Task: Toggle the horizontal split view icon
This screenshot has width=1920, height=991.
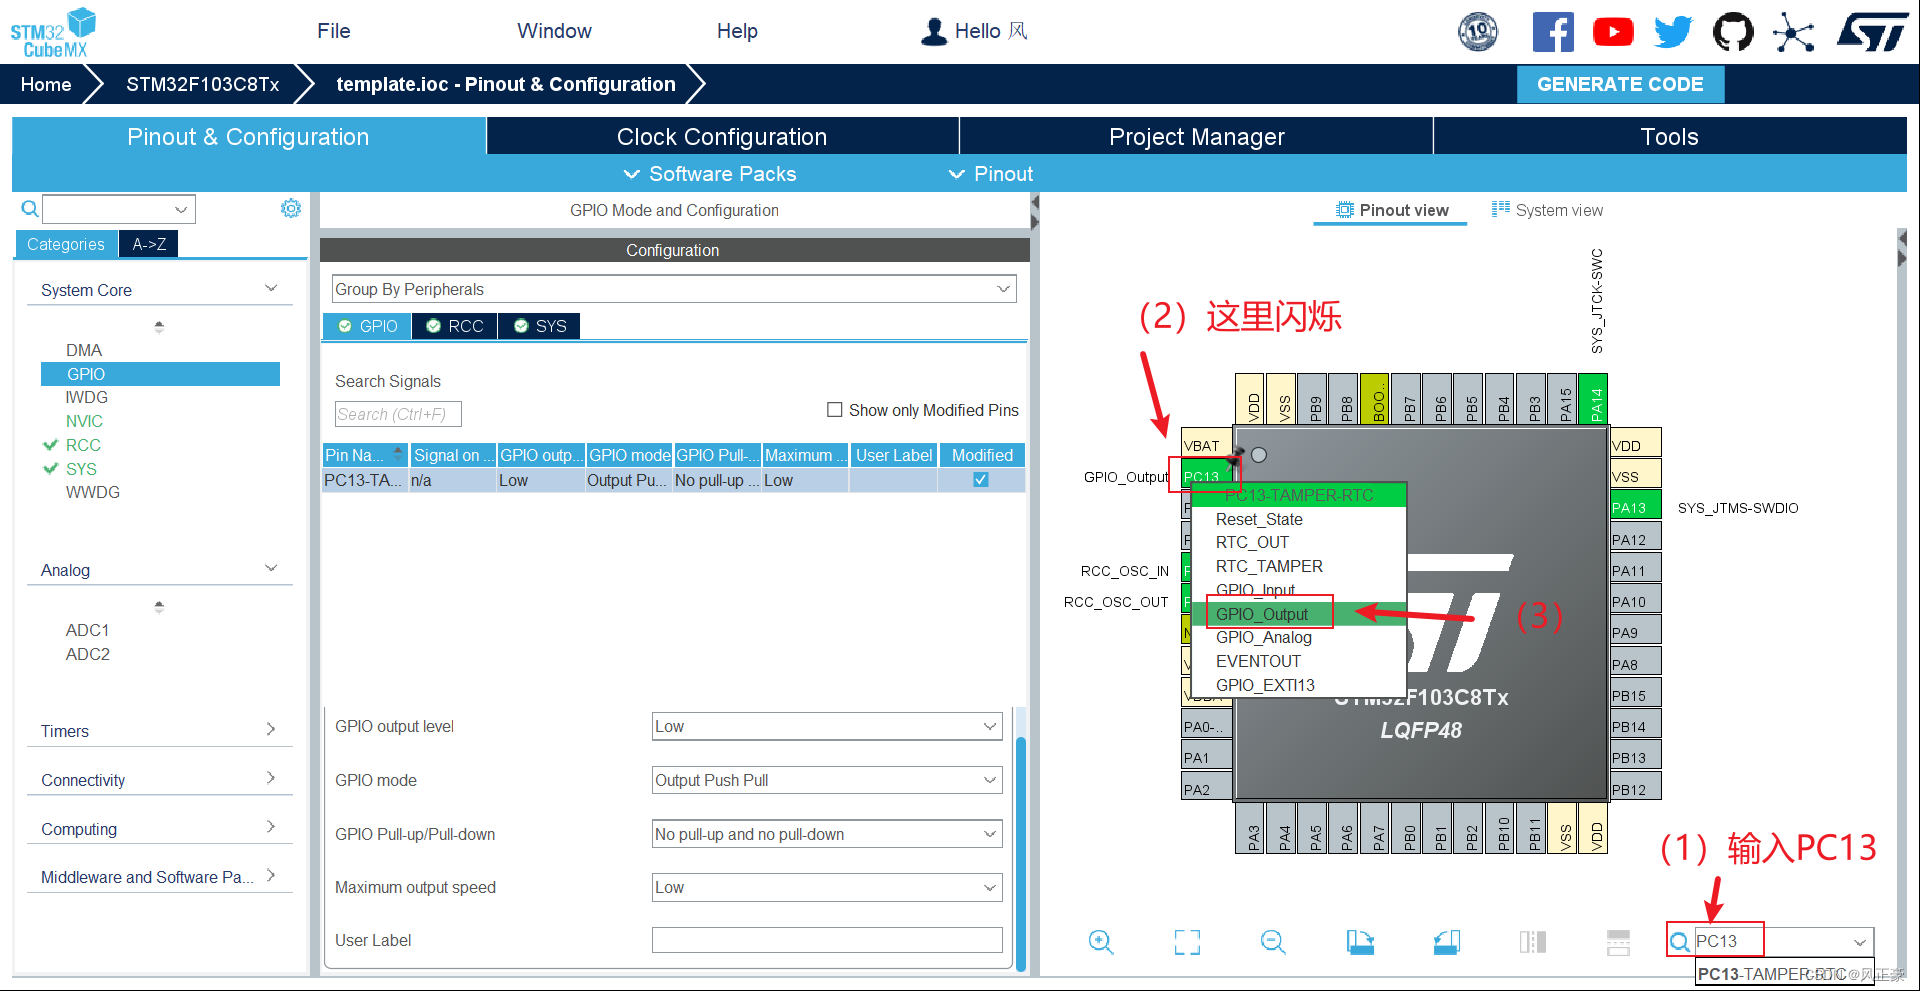Action: click(1618, 941)
